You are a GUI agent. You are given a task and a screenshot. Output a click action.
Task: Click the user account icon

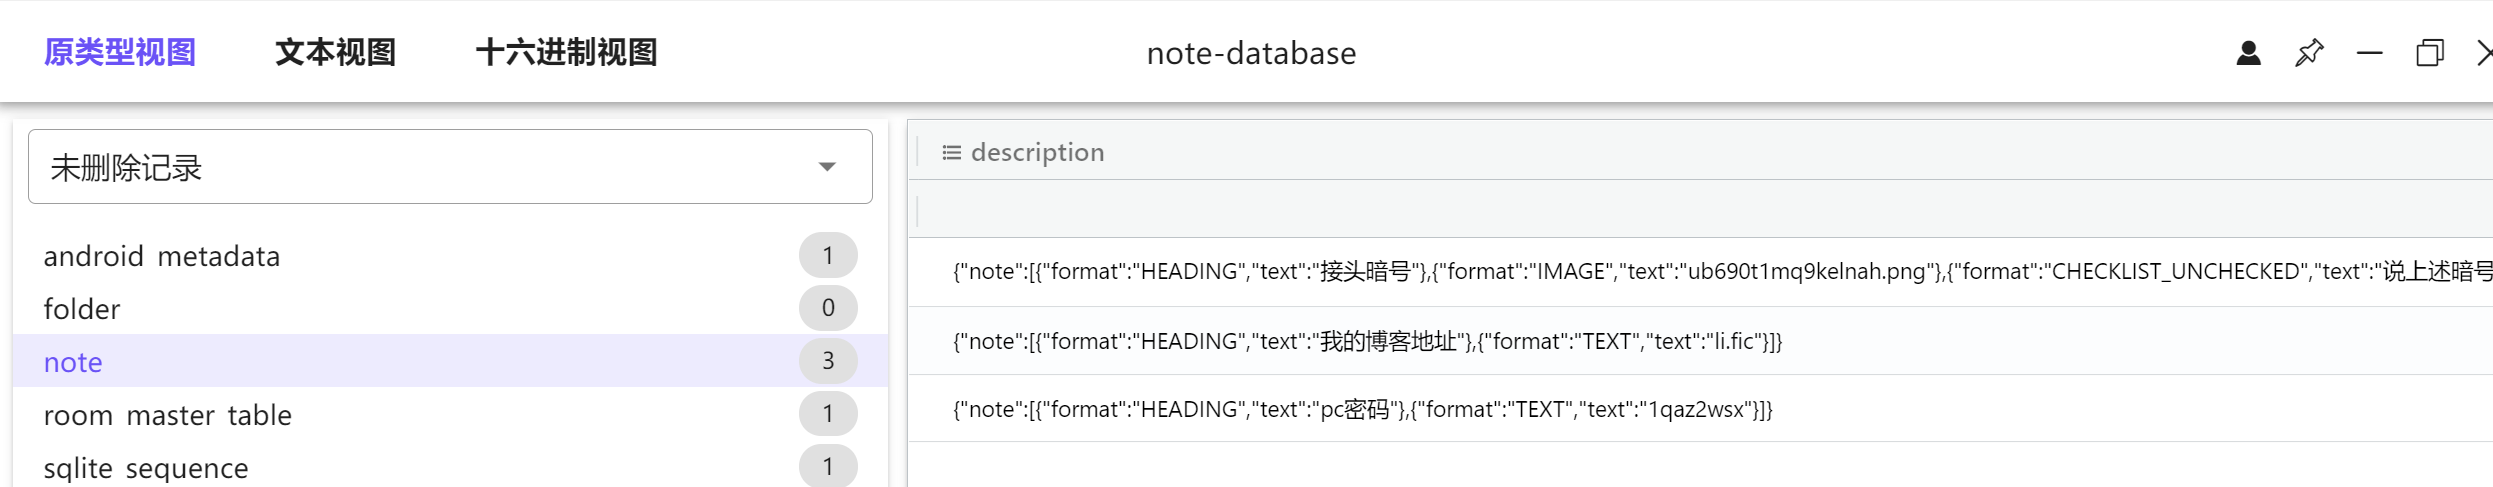point(2248,53)
